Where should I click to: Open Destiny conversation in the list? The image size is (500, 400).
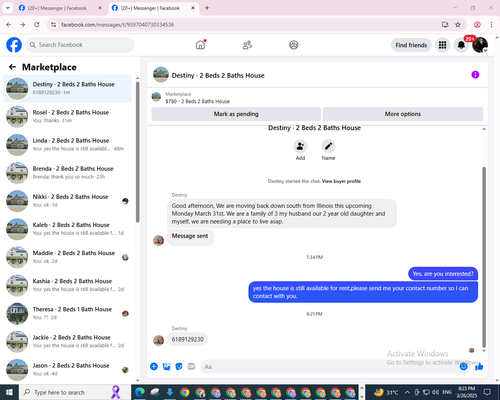(67, 89)
